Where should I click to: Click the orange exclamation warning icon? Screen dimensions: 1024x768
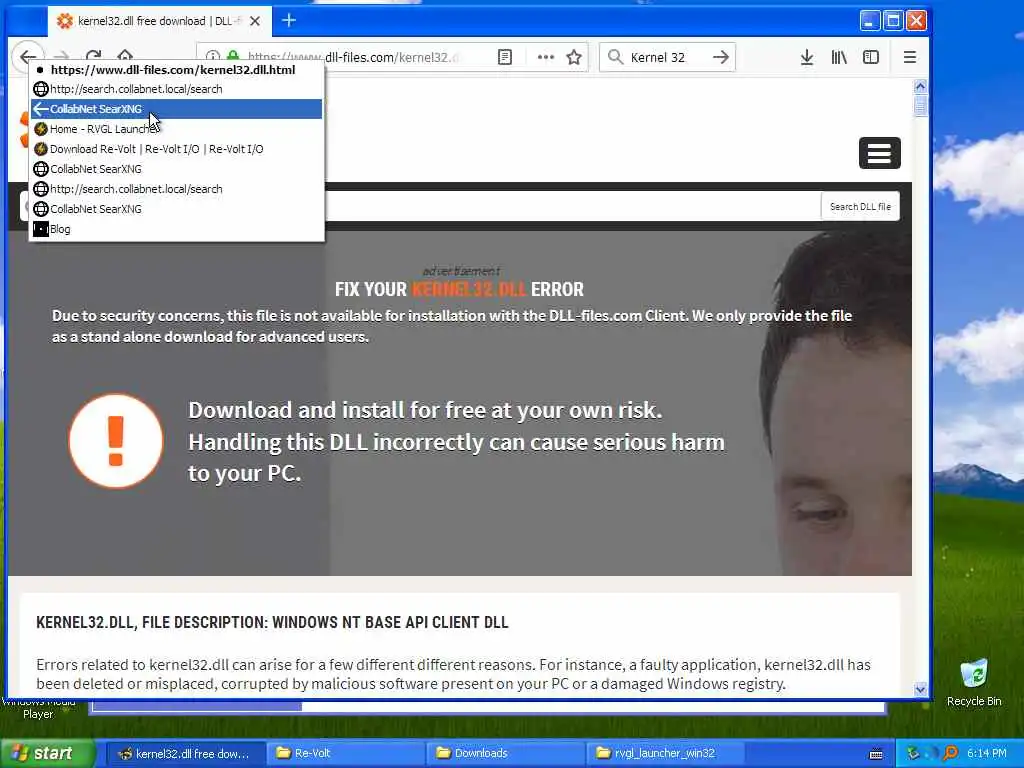[x=116, y=441]
